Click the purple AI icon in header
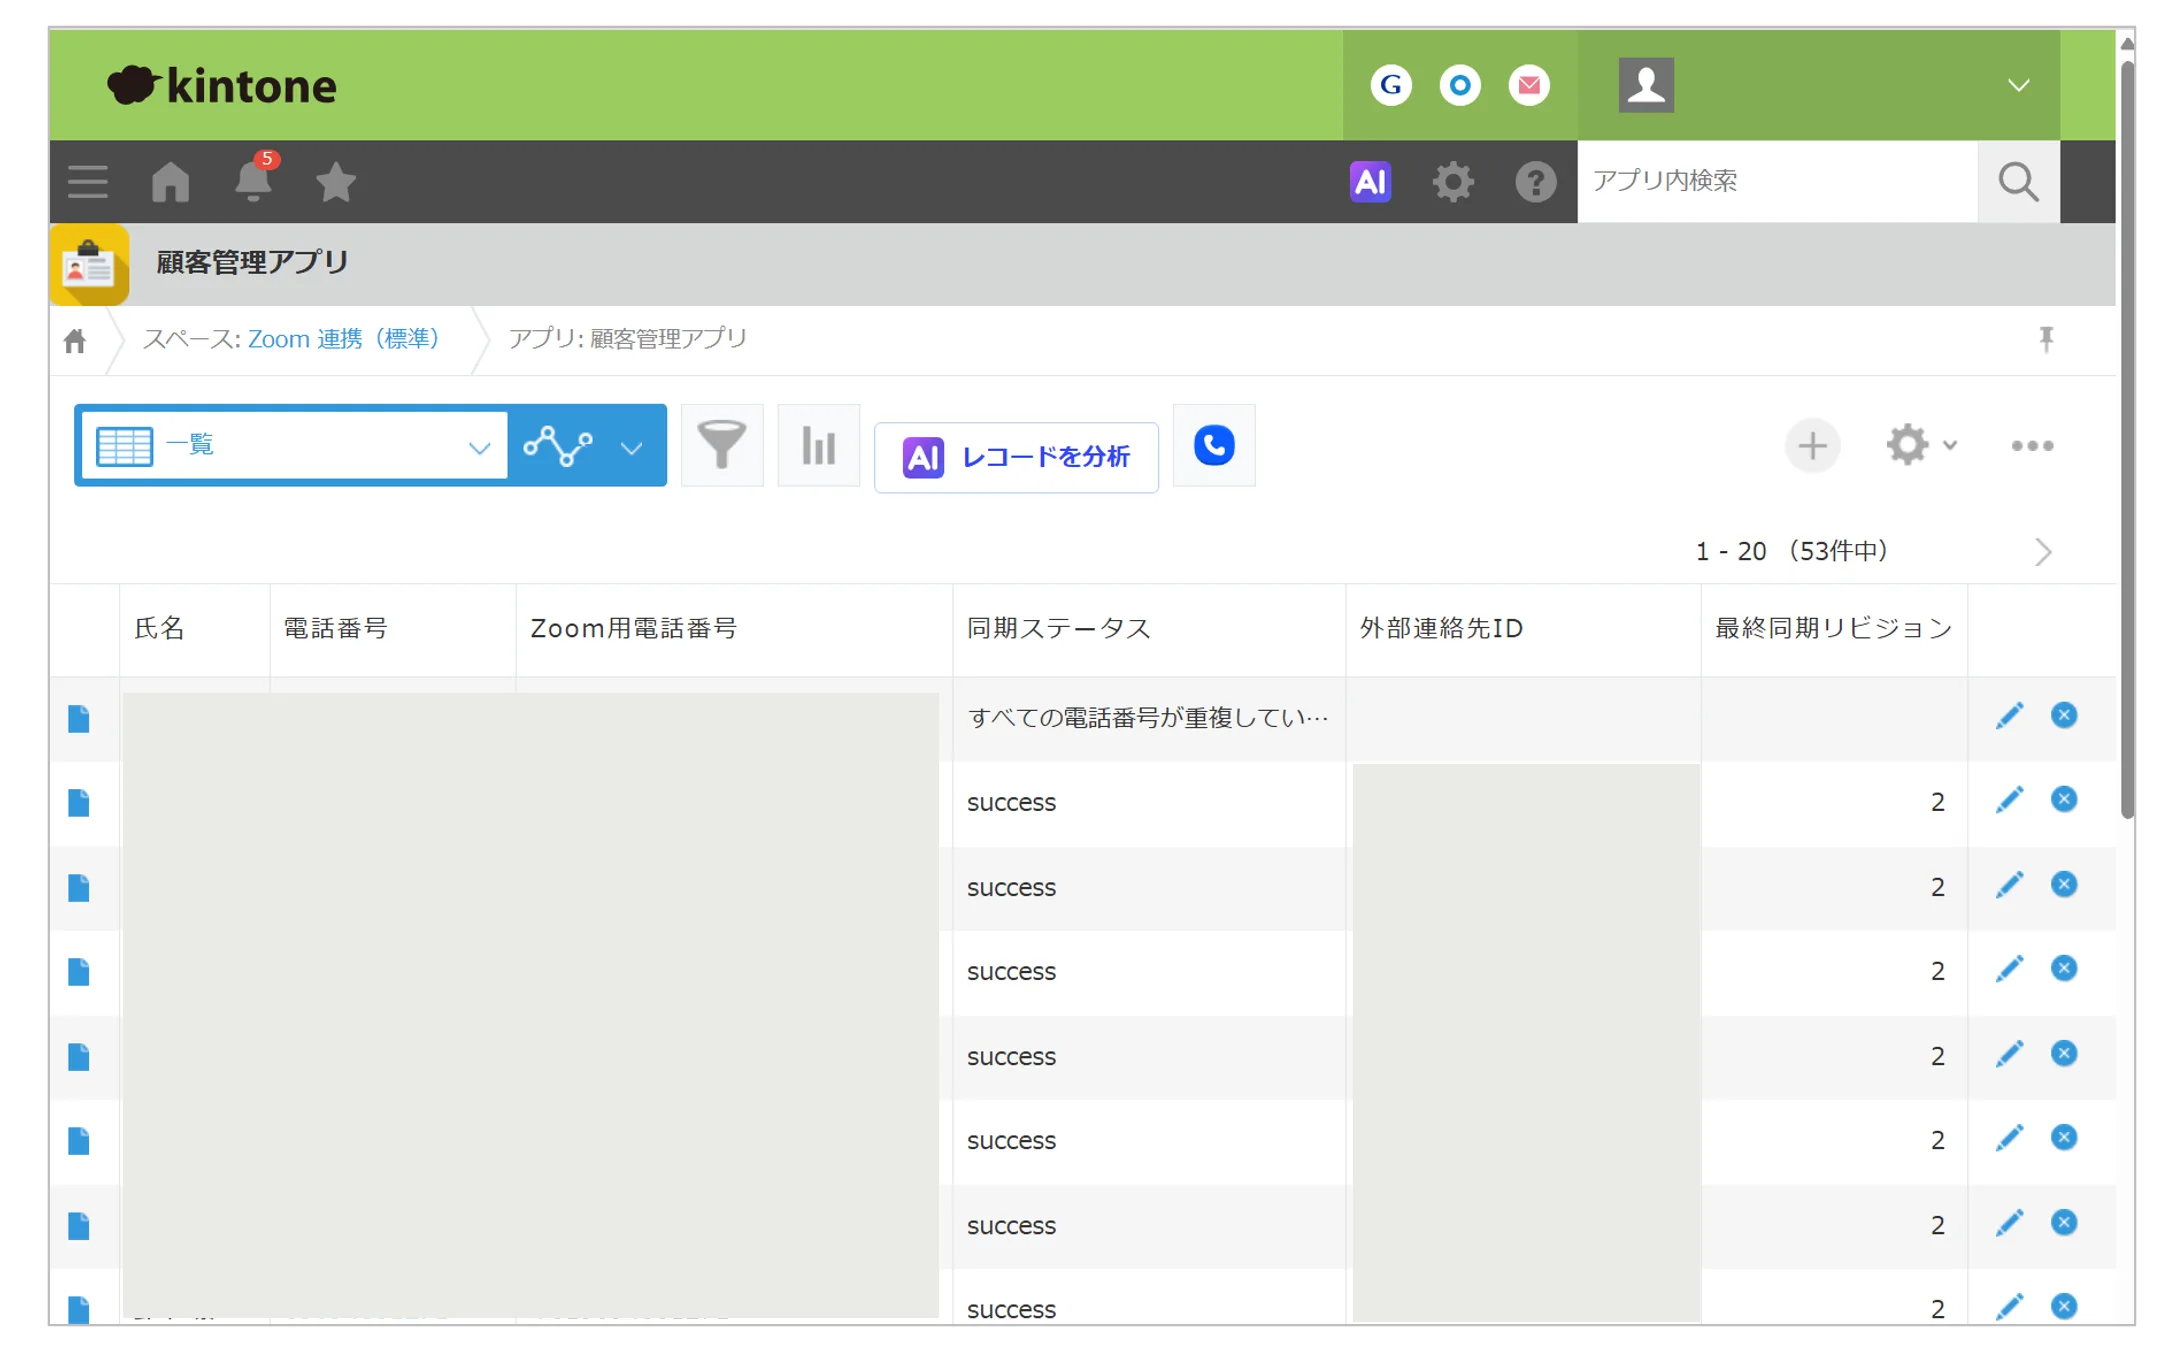 pyautogui.click(x=1370, y=181)
